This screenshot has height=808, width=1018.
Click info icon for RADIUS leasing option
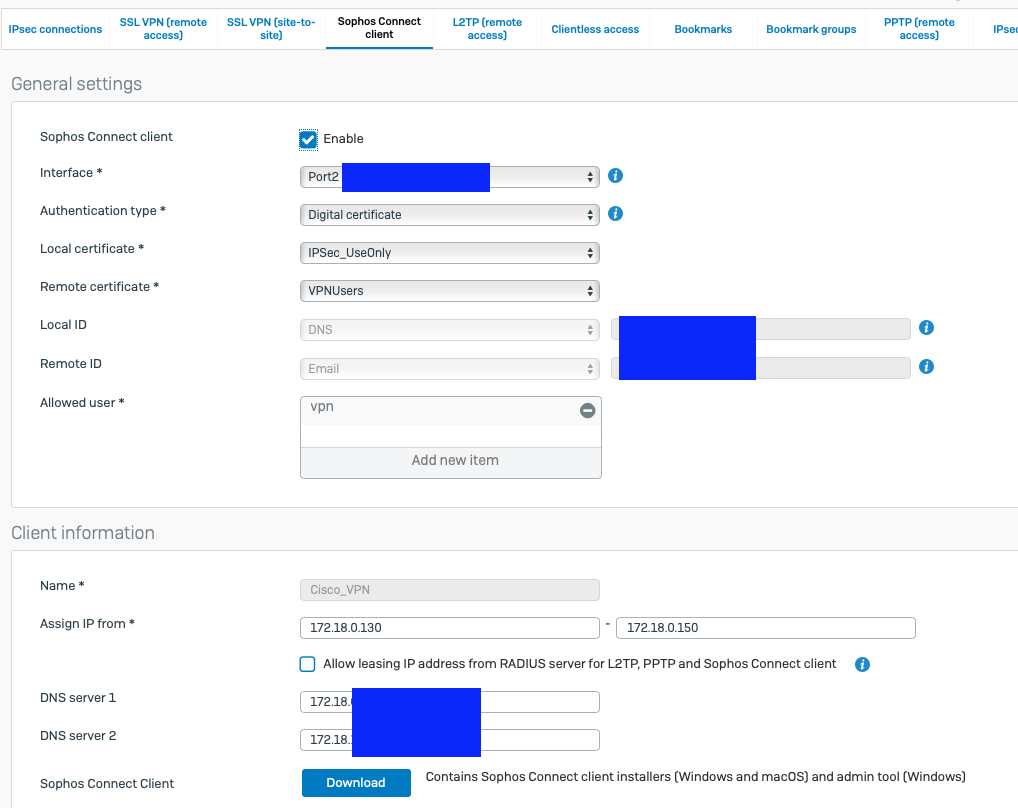click(x=862, y=664)
